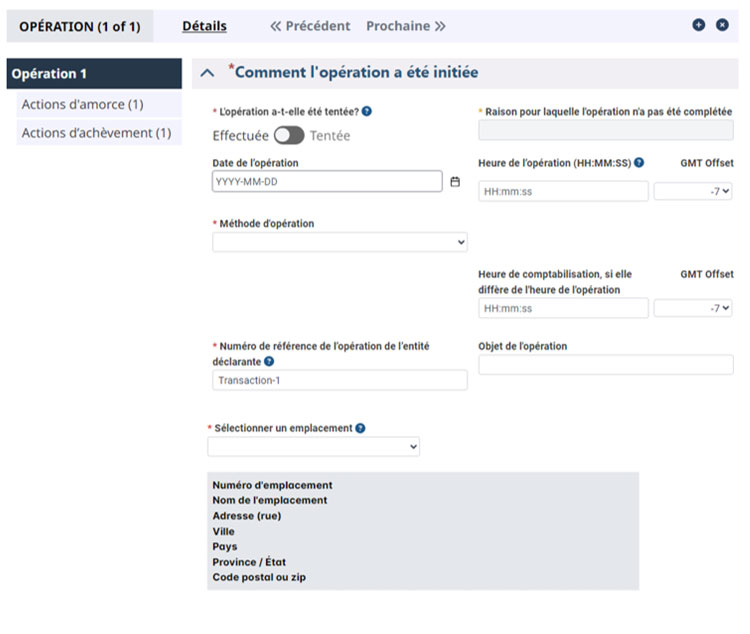This screenshot has width=750, height=634.
Task: Go to Précédent operation
Action: click(310, 26)
